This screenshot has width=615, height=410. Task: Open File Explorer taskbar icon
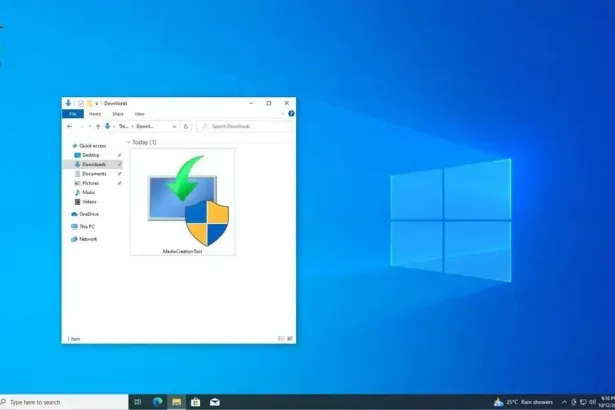coord(177,402)
